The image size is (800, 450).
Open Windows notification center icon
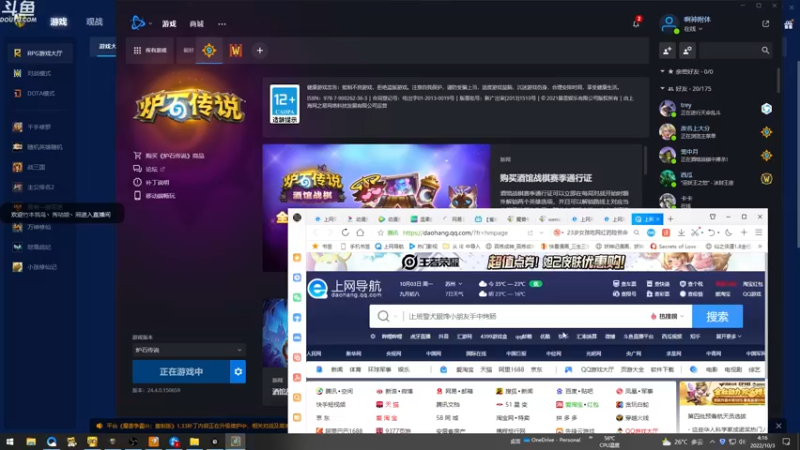point(786,441)
